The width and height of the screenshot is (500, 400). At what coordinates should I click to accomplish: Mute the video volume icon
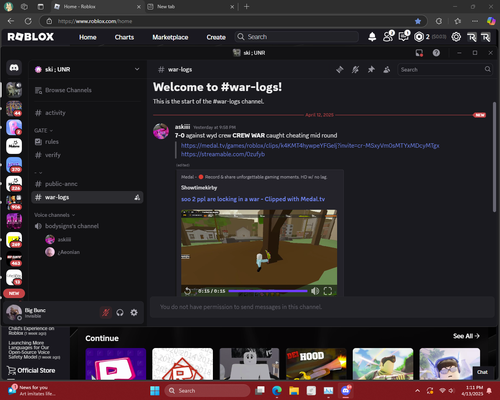tap(315, 291)
